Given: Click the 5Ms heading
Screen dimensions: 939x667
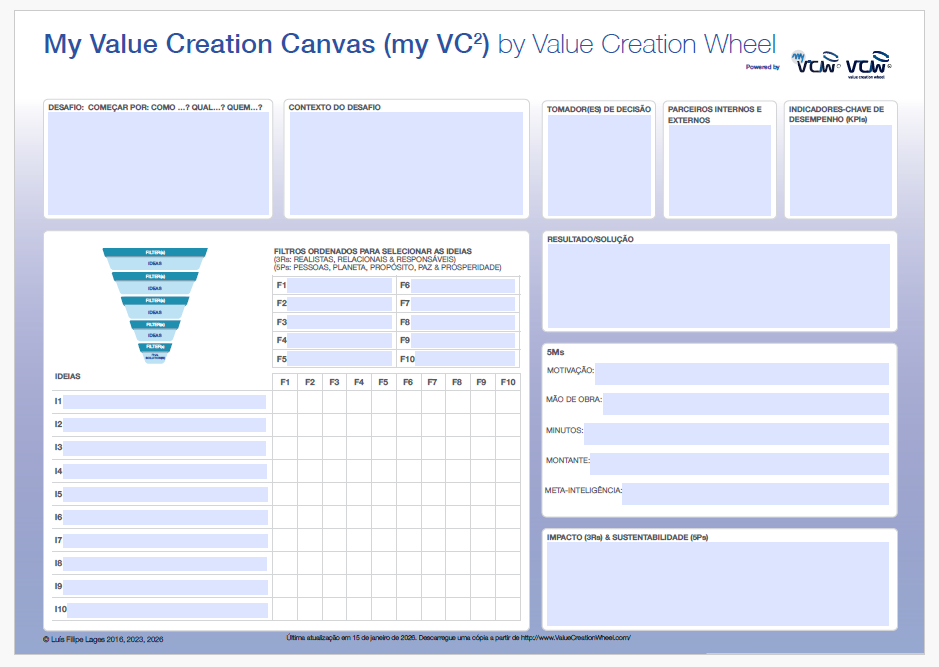Looking at the screenshot, I should (x=555, y=352).
